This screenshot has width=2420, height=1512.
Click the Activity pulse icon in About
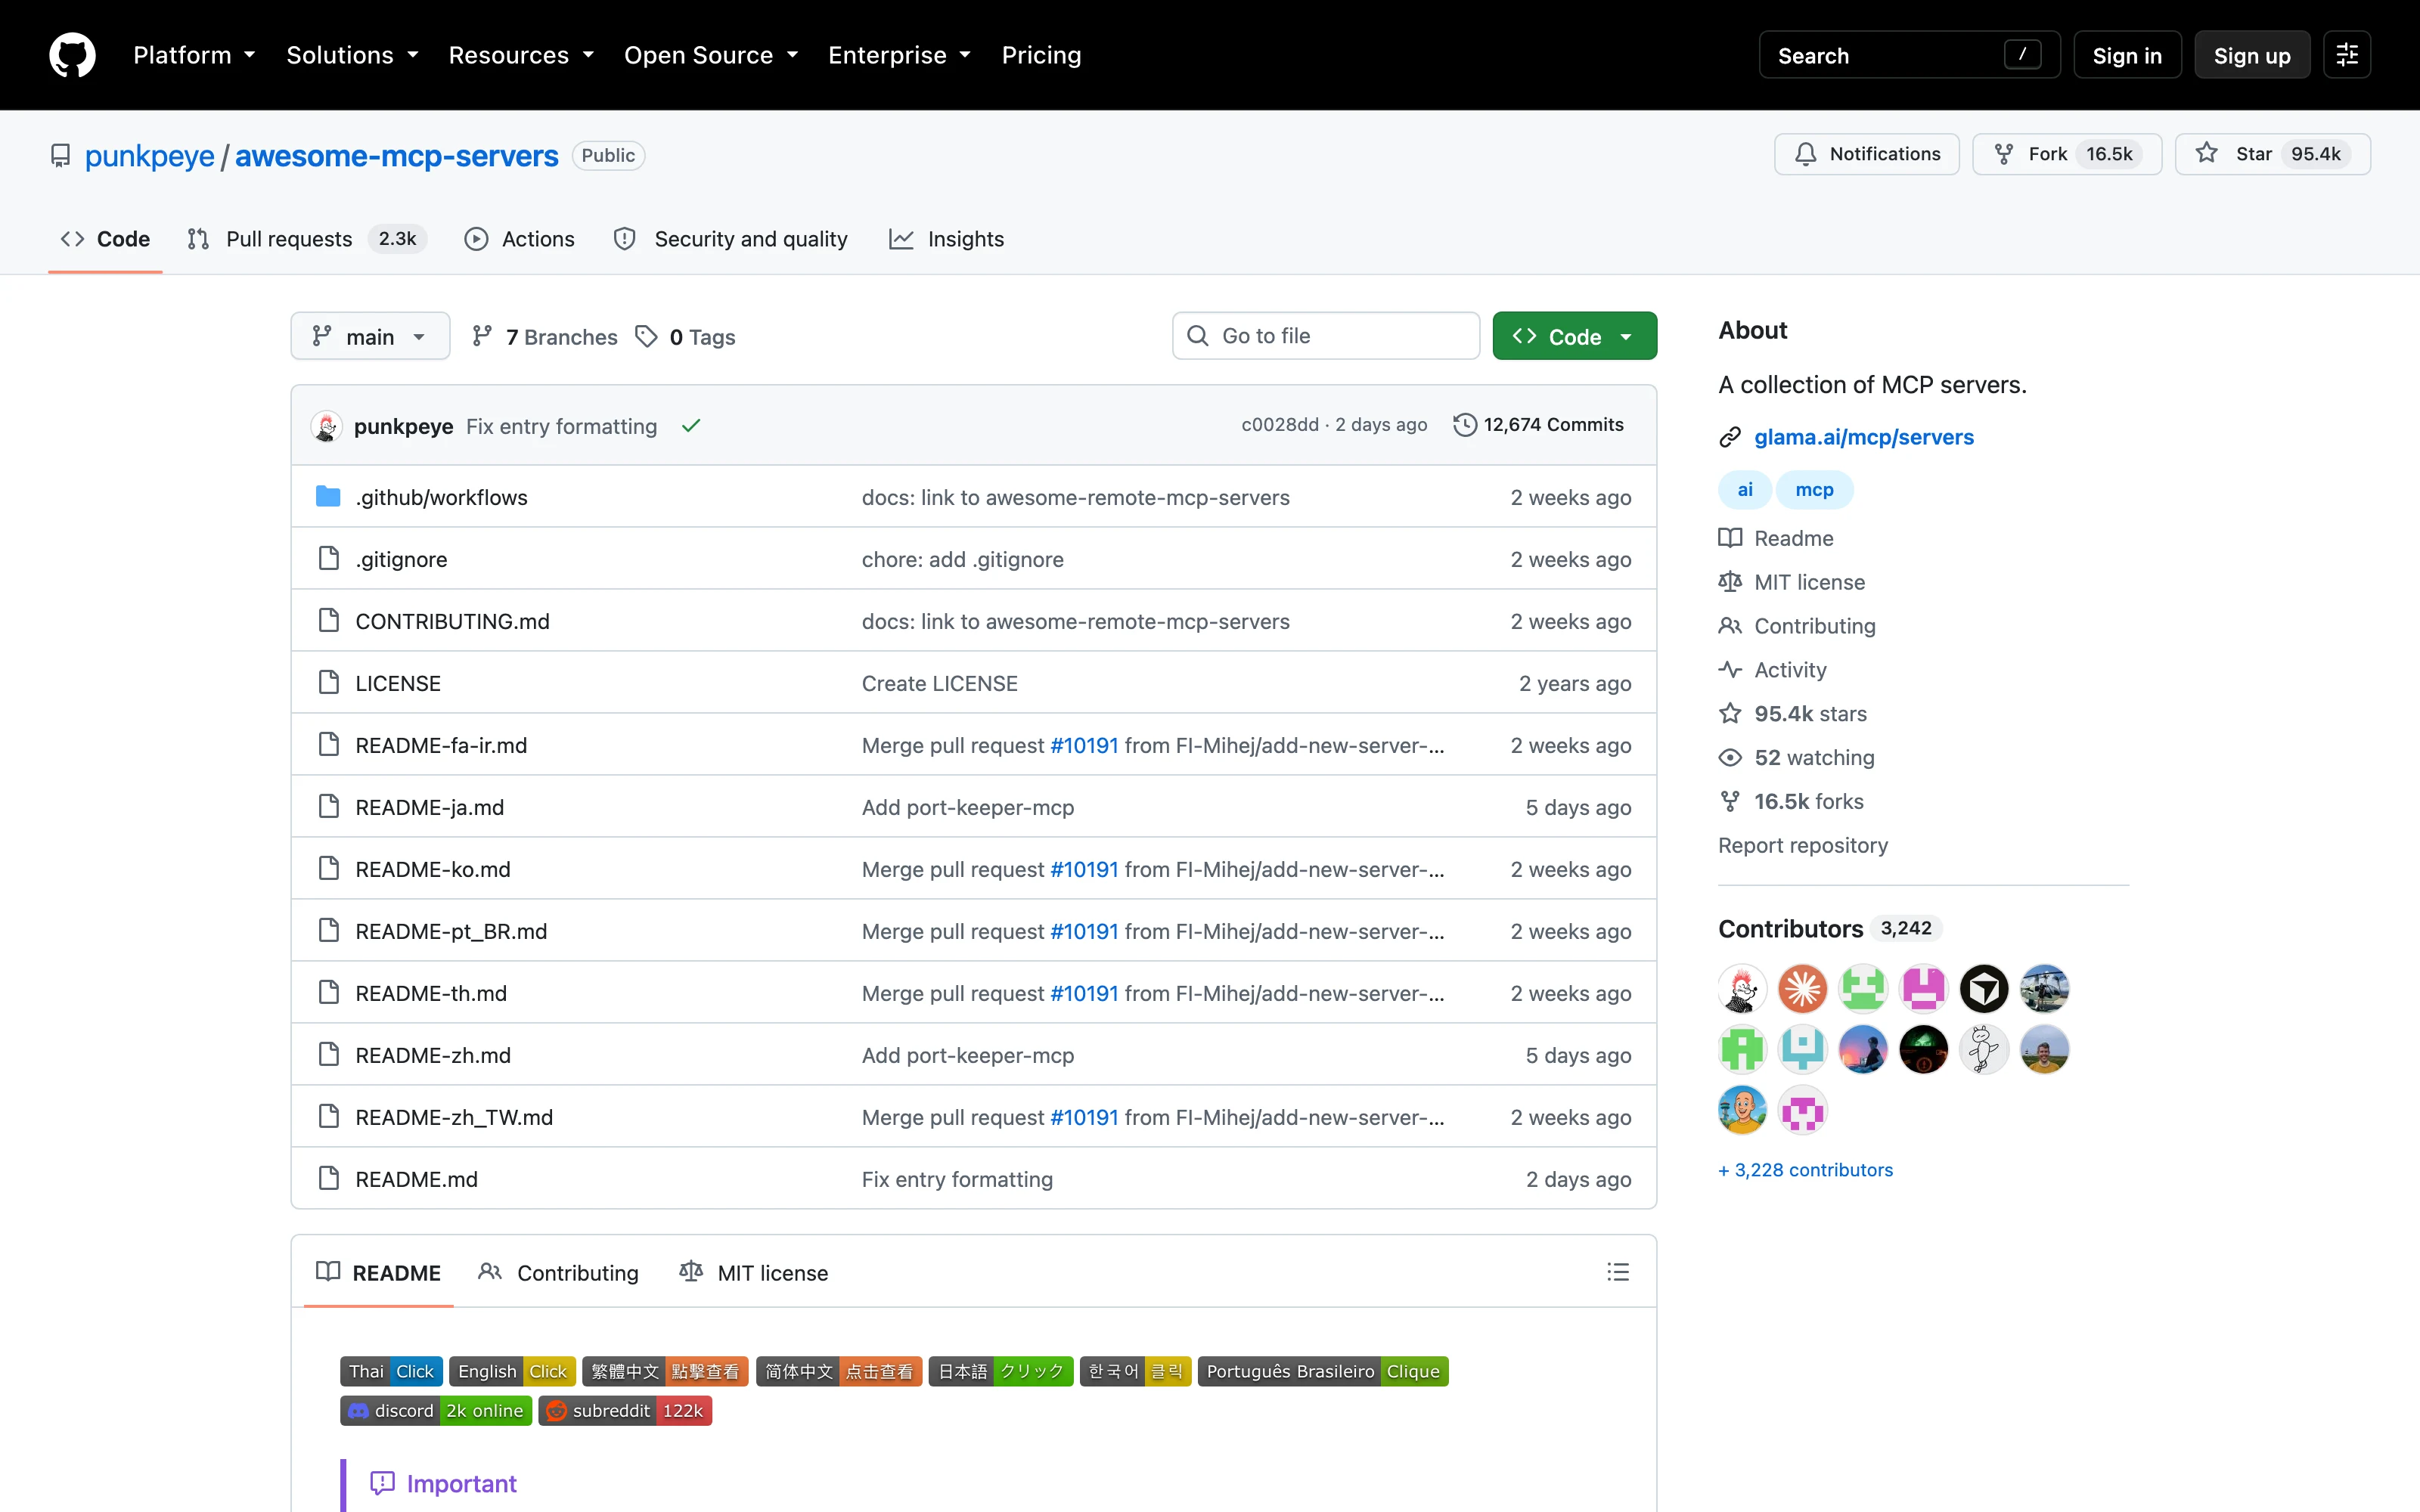point(1730,669)
